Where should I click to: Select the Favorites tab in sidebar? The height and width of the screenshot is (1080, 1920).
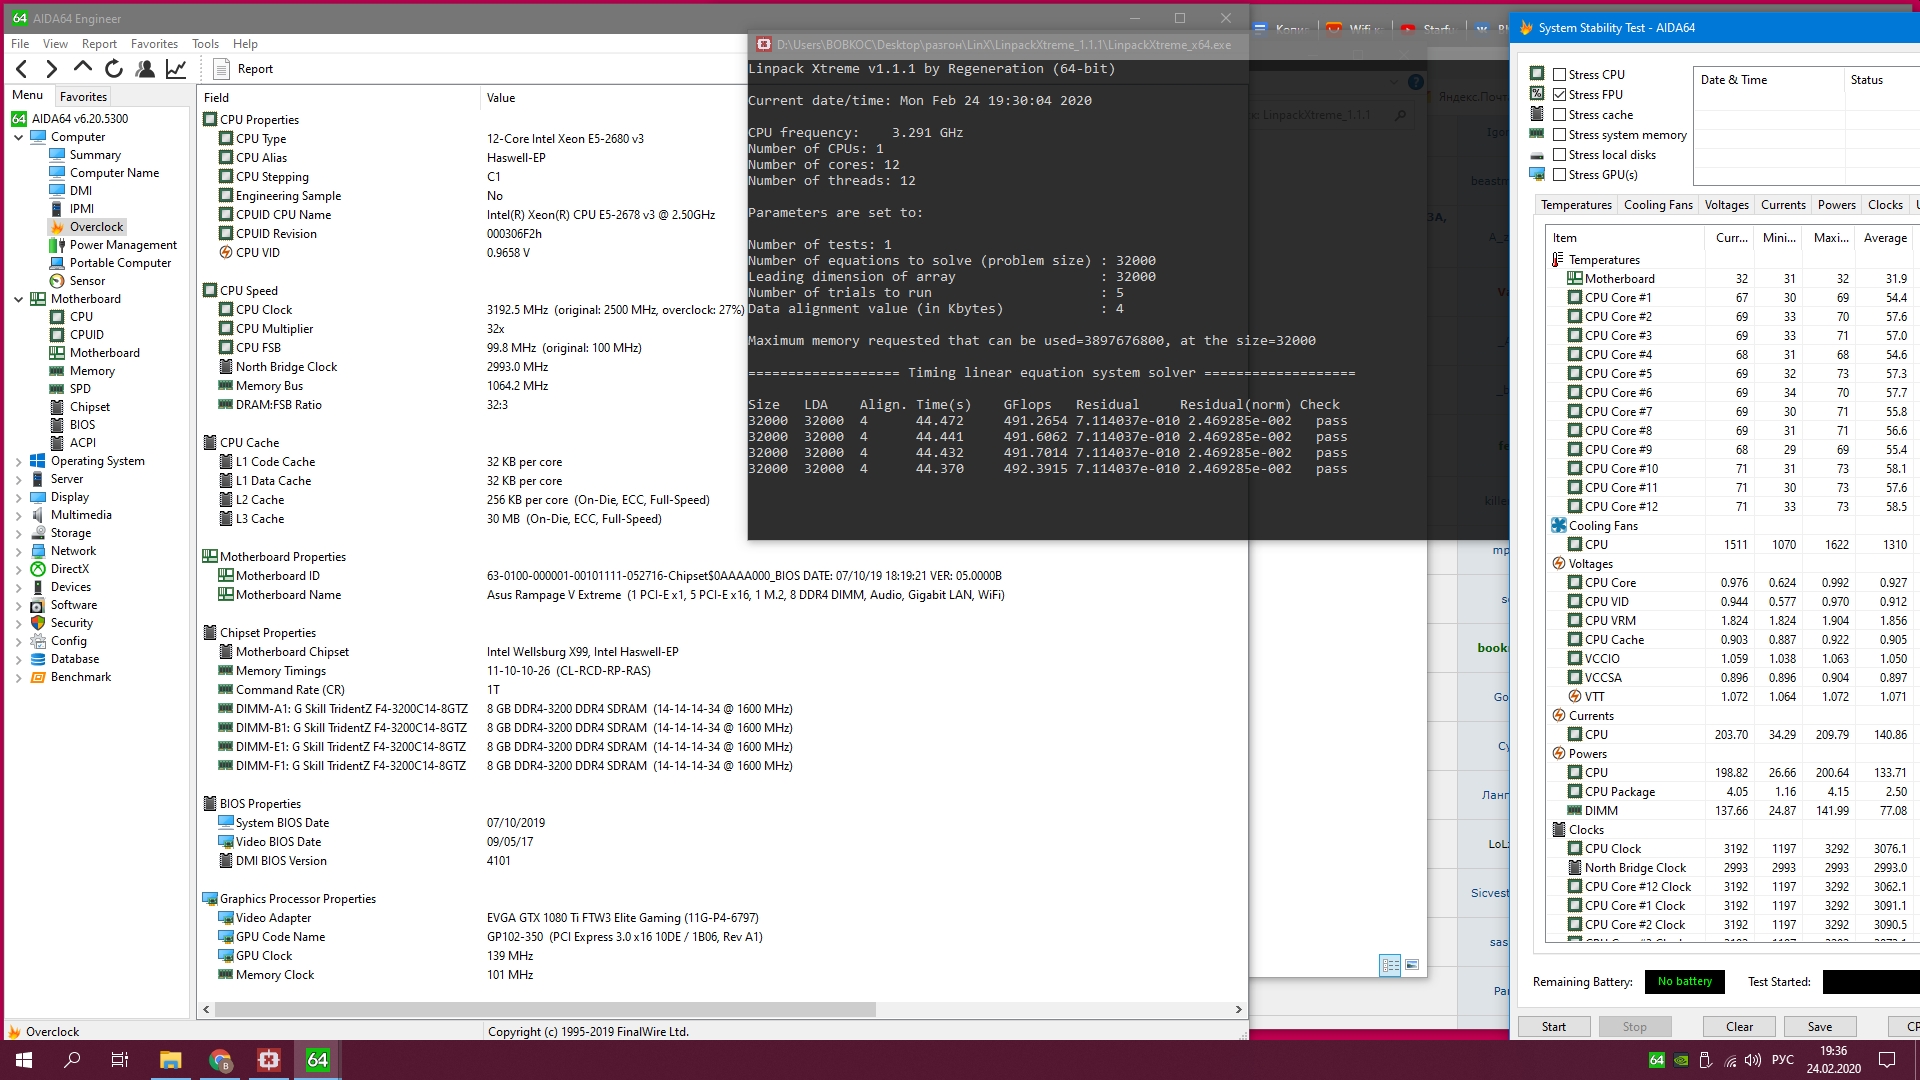(83, 97)
